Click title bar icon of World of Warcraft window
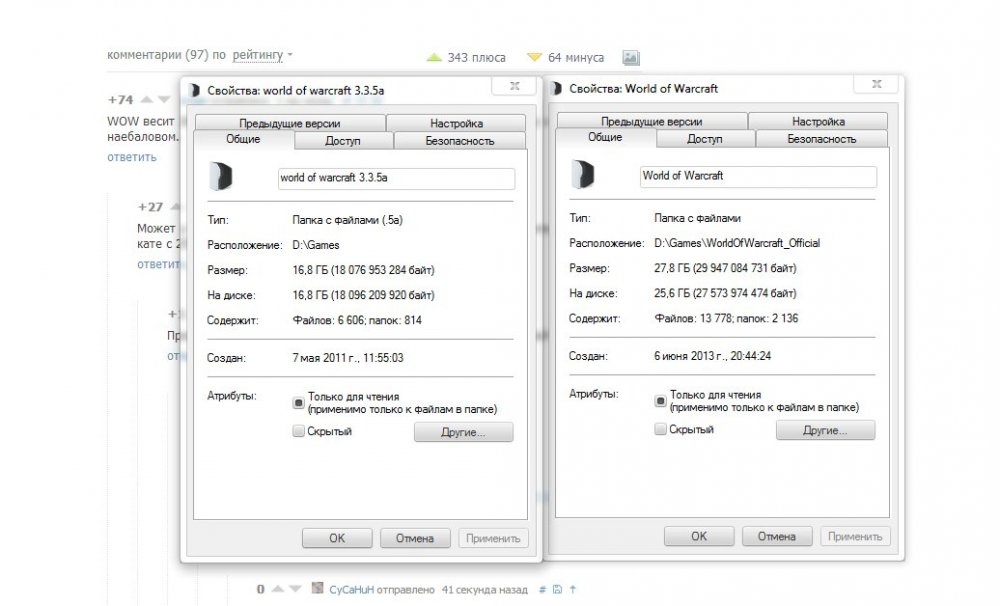Viewport: 1000px width, 606px height. 555,89
